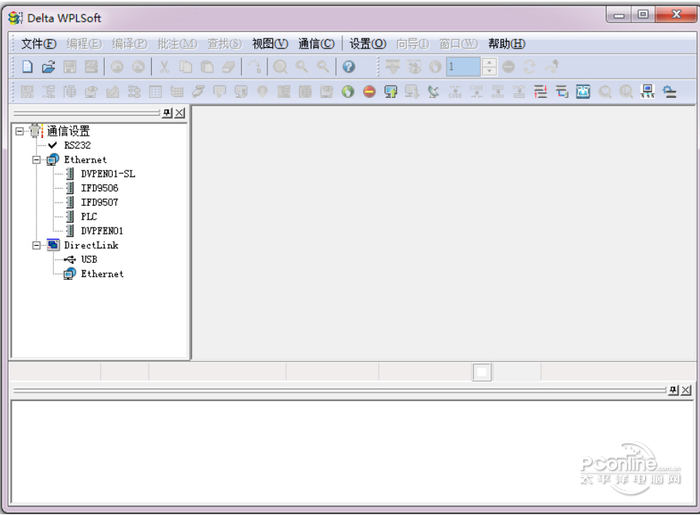700x515 pixels.
Task: Click the greyed location pin icon
Action: tap(262, 92)
